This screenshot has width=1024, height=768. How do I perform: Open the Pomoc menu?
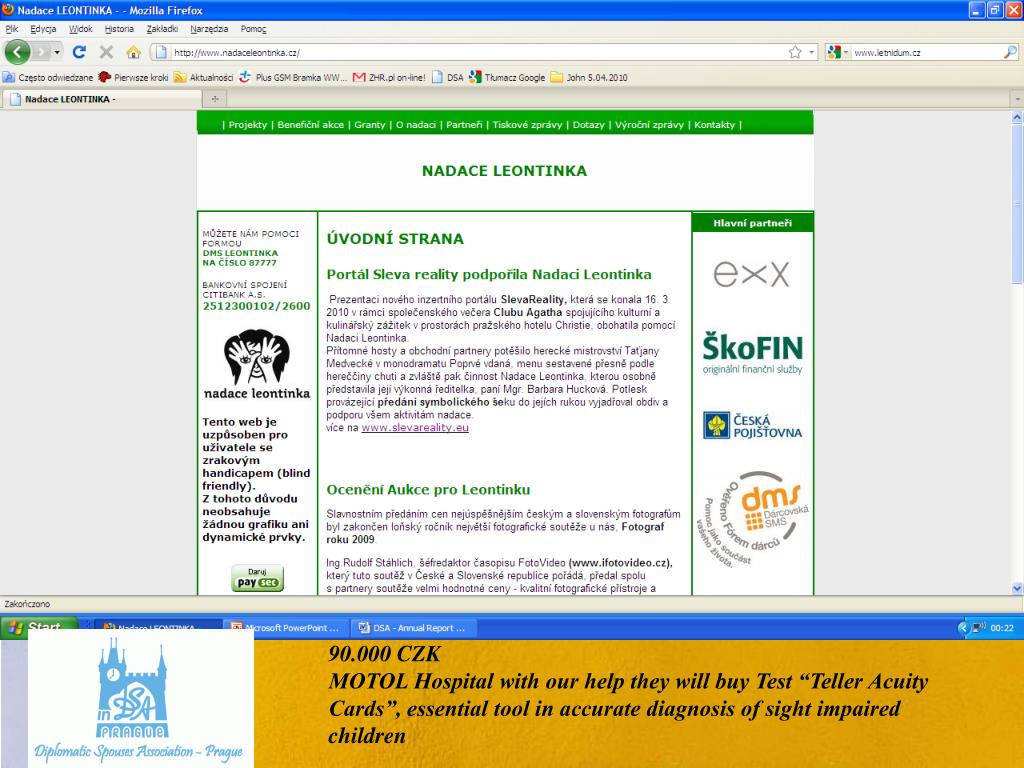(x=253, y=29)
